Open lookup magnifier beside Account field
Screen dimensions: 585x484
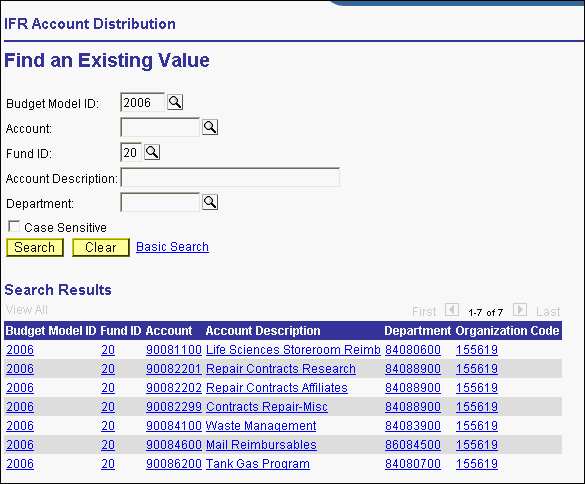(210, 127)
